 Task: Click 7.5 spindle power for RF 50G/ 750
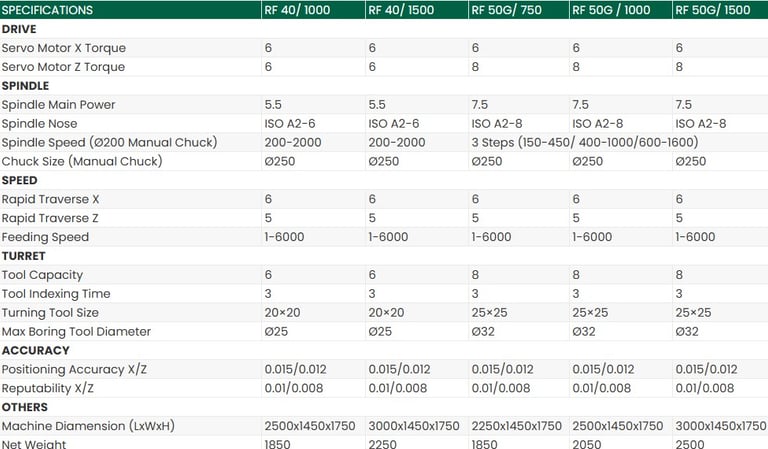480,105
